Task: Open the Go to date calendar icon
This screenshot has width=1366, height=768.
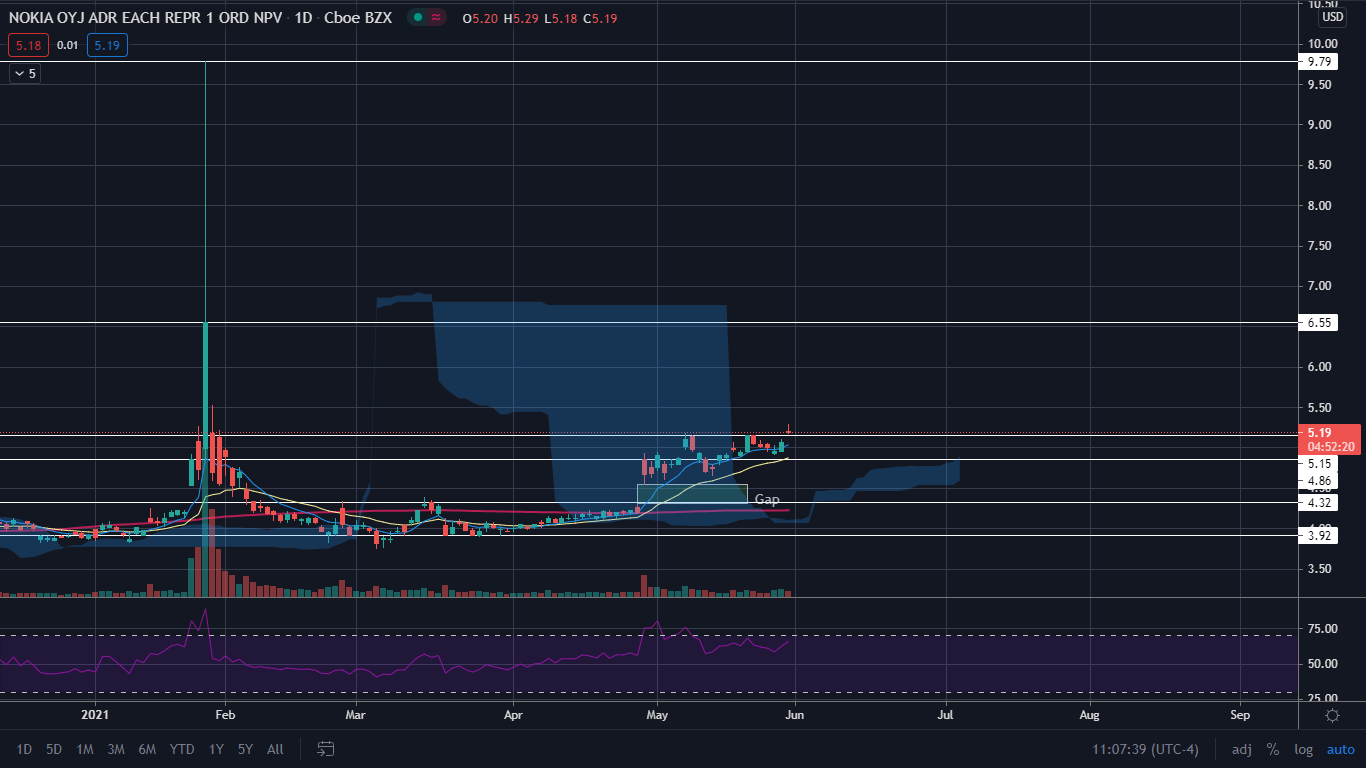Action: click(326, 749)
